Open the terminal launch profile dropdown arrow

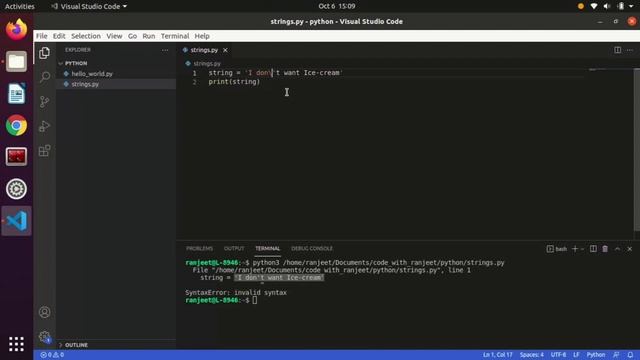582,249
